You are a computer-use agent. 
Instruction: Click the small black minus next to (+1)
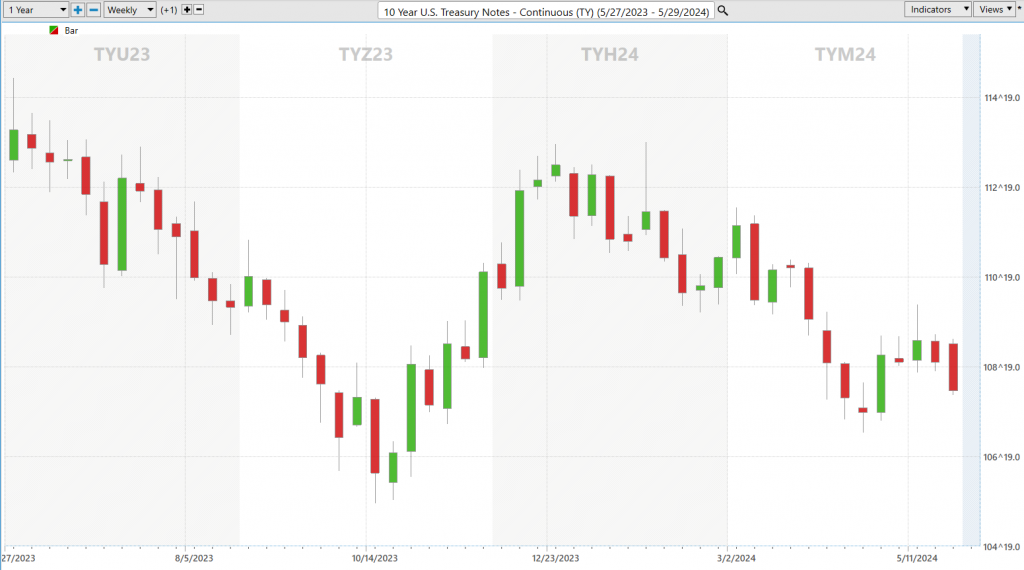(199, 10)
